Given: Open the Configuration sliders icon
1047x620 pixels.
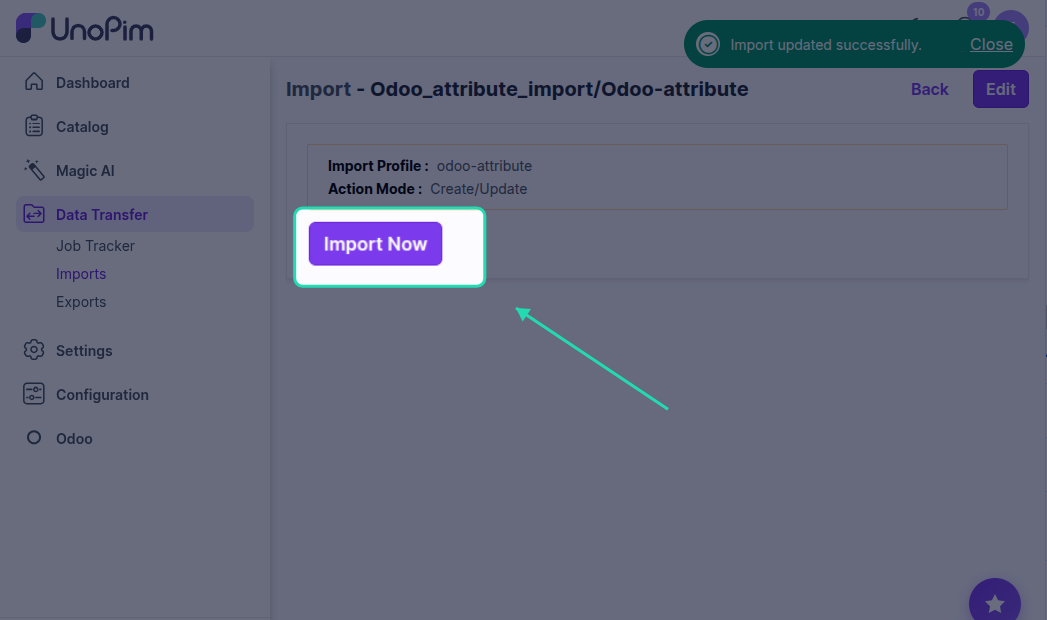Looking at the screenshot, I should (x=34, y=394).
